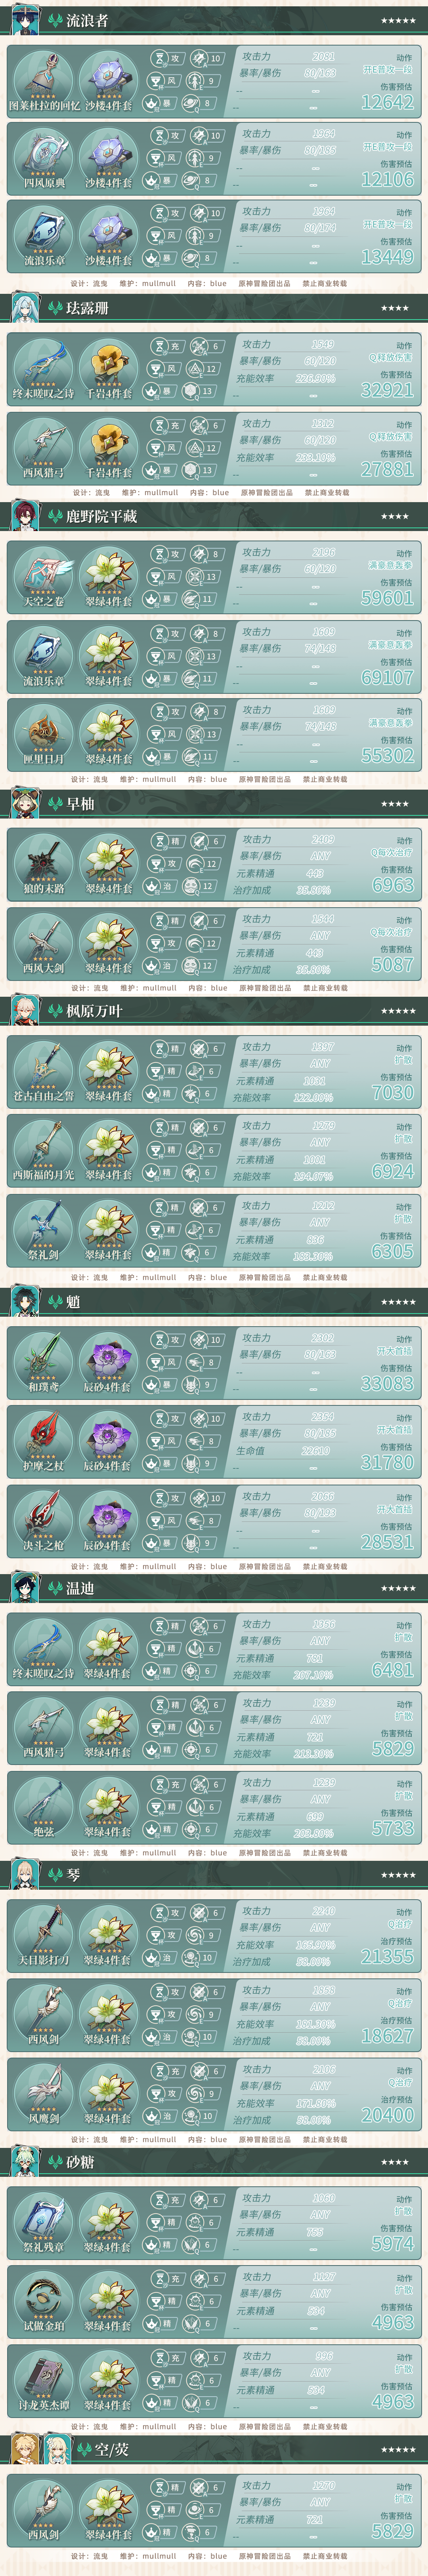This screenshot has width=428, height=2576.
Task: Open the 珐露珊 section header
Action: (214, 308)
